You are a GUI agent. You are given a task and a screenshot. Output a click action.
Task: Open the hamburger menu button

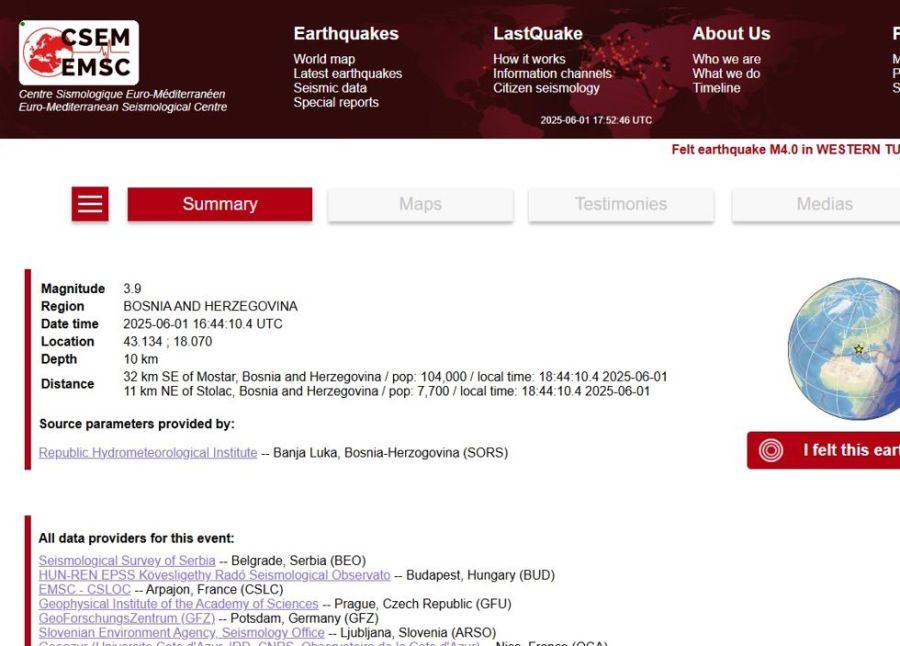coord(90,204)
